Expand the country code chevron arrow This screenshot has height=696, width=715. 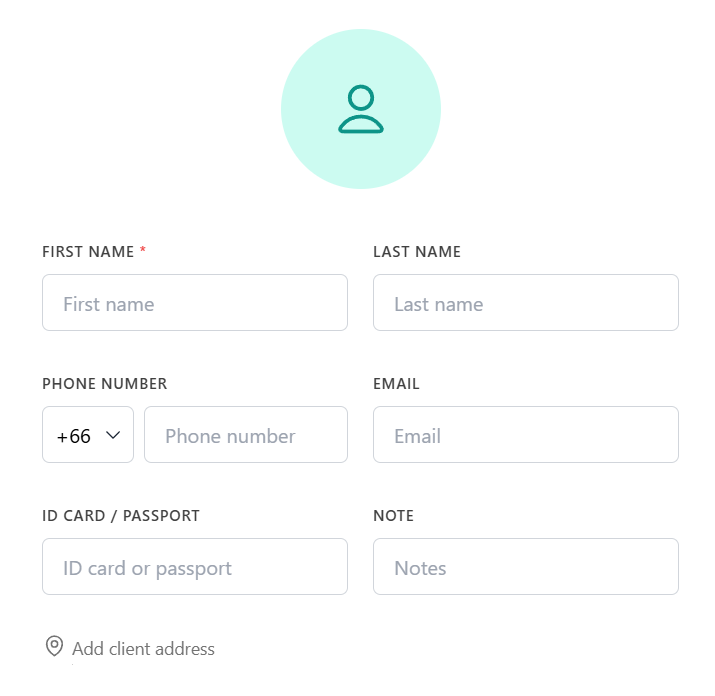113,435
